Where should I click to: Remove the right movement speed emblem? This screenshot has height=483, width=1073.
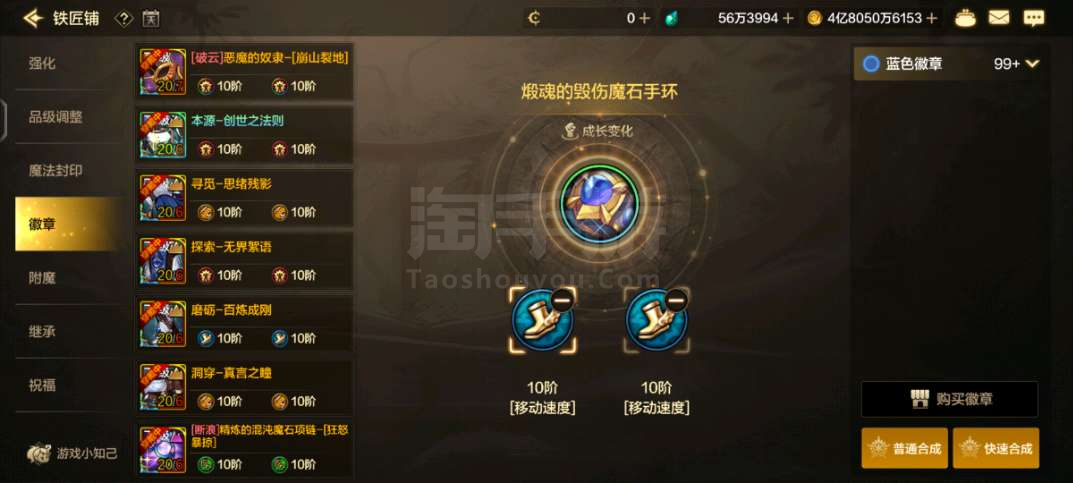point(676,300)
